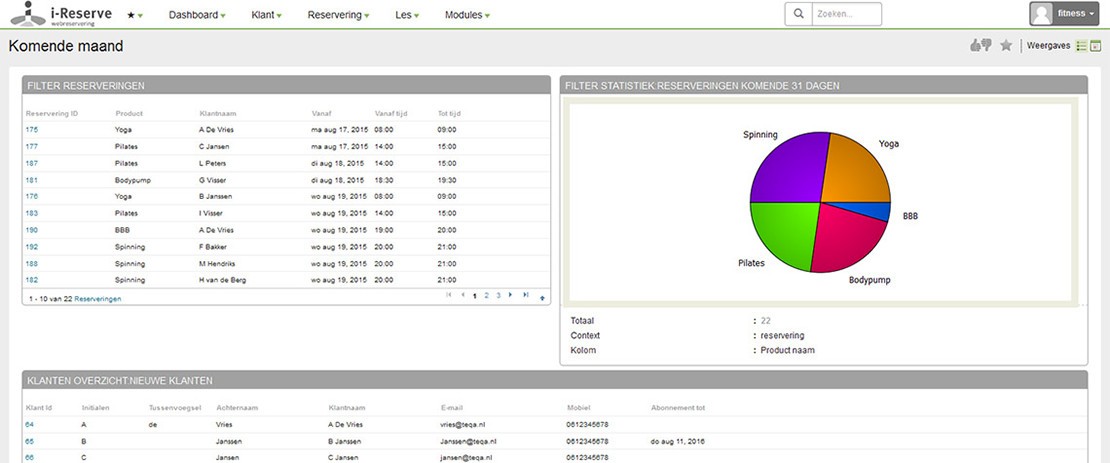This screenshot has width=1110, height=463.
Task: Switch to list view under Weergaves
Action: pos(1081,45)
